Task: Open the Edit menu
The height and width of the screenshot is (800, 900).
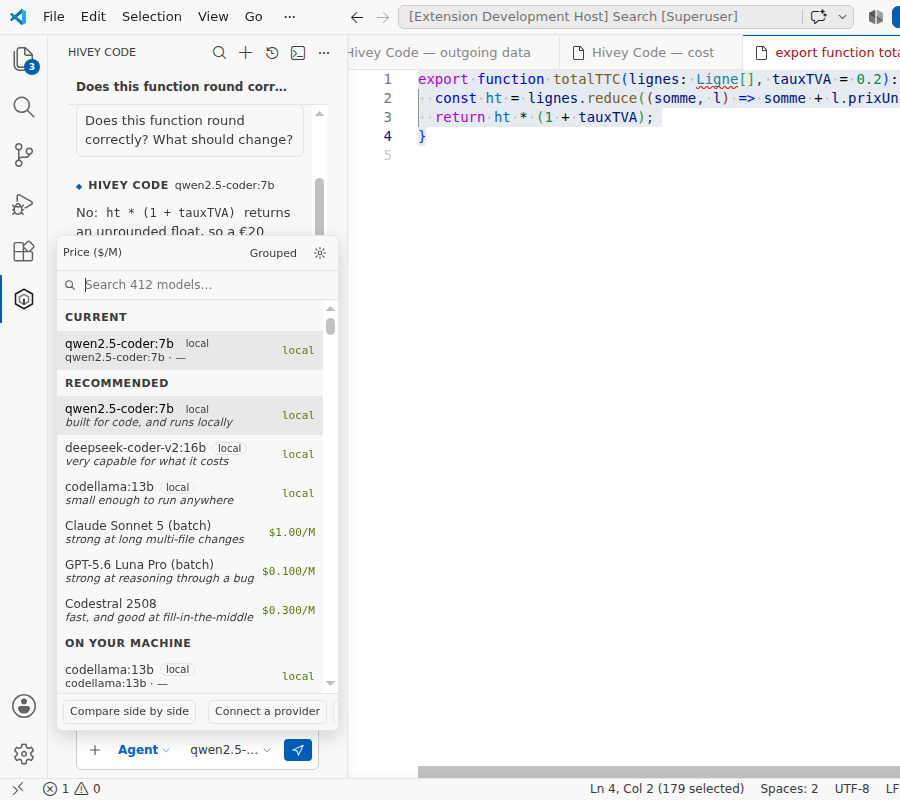Action: pos(93,17)
